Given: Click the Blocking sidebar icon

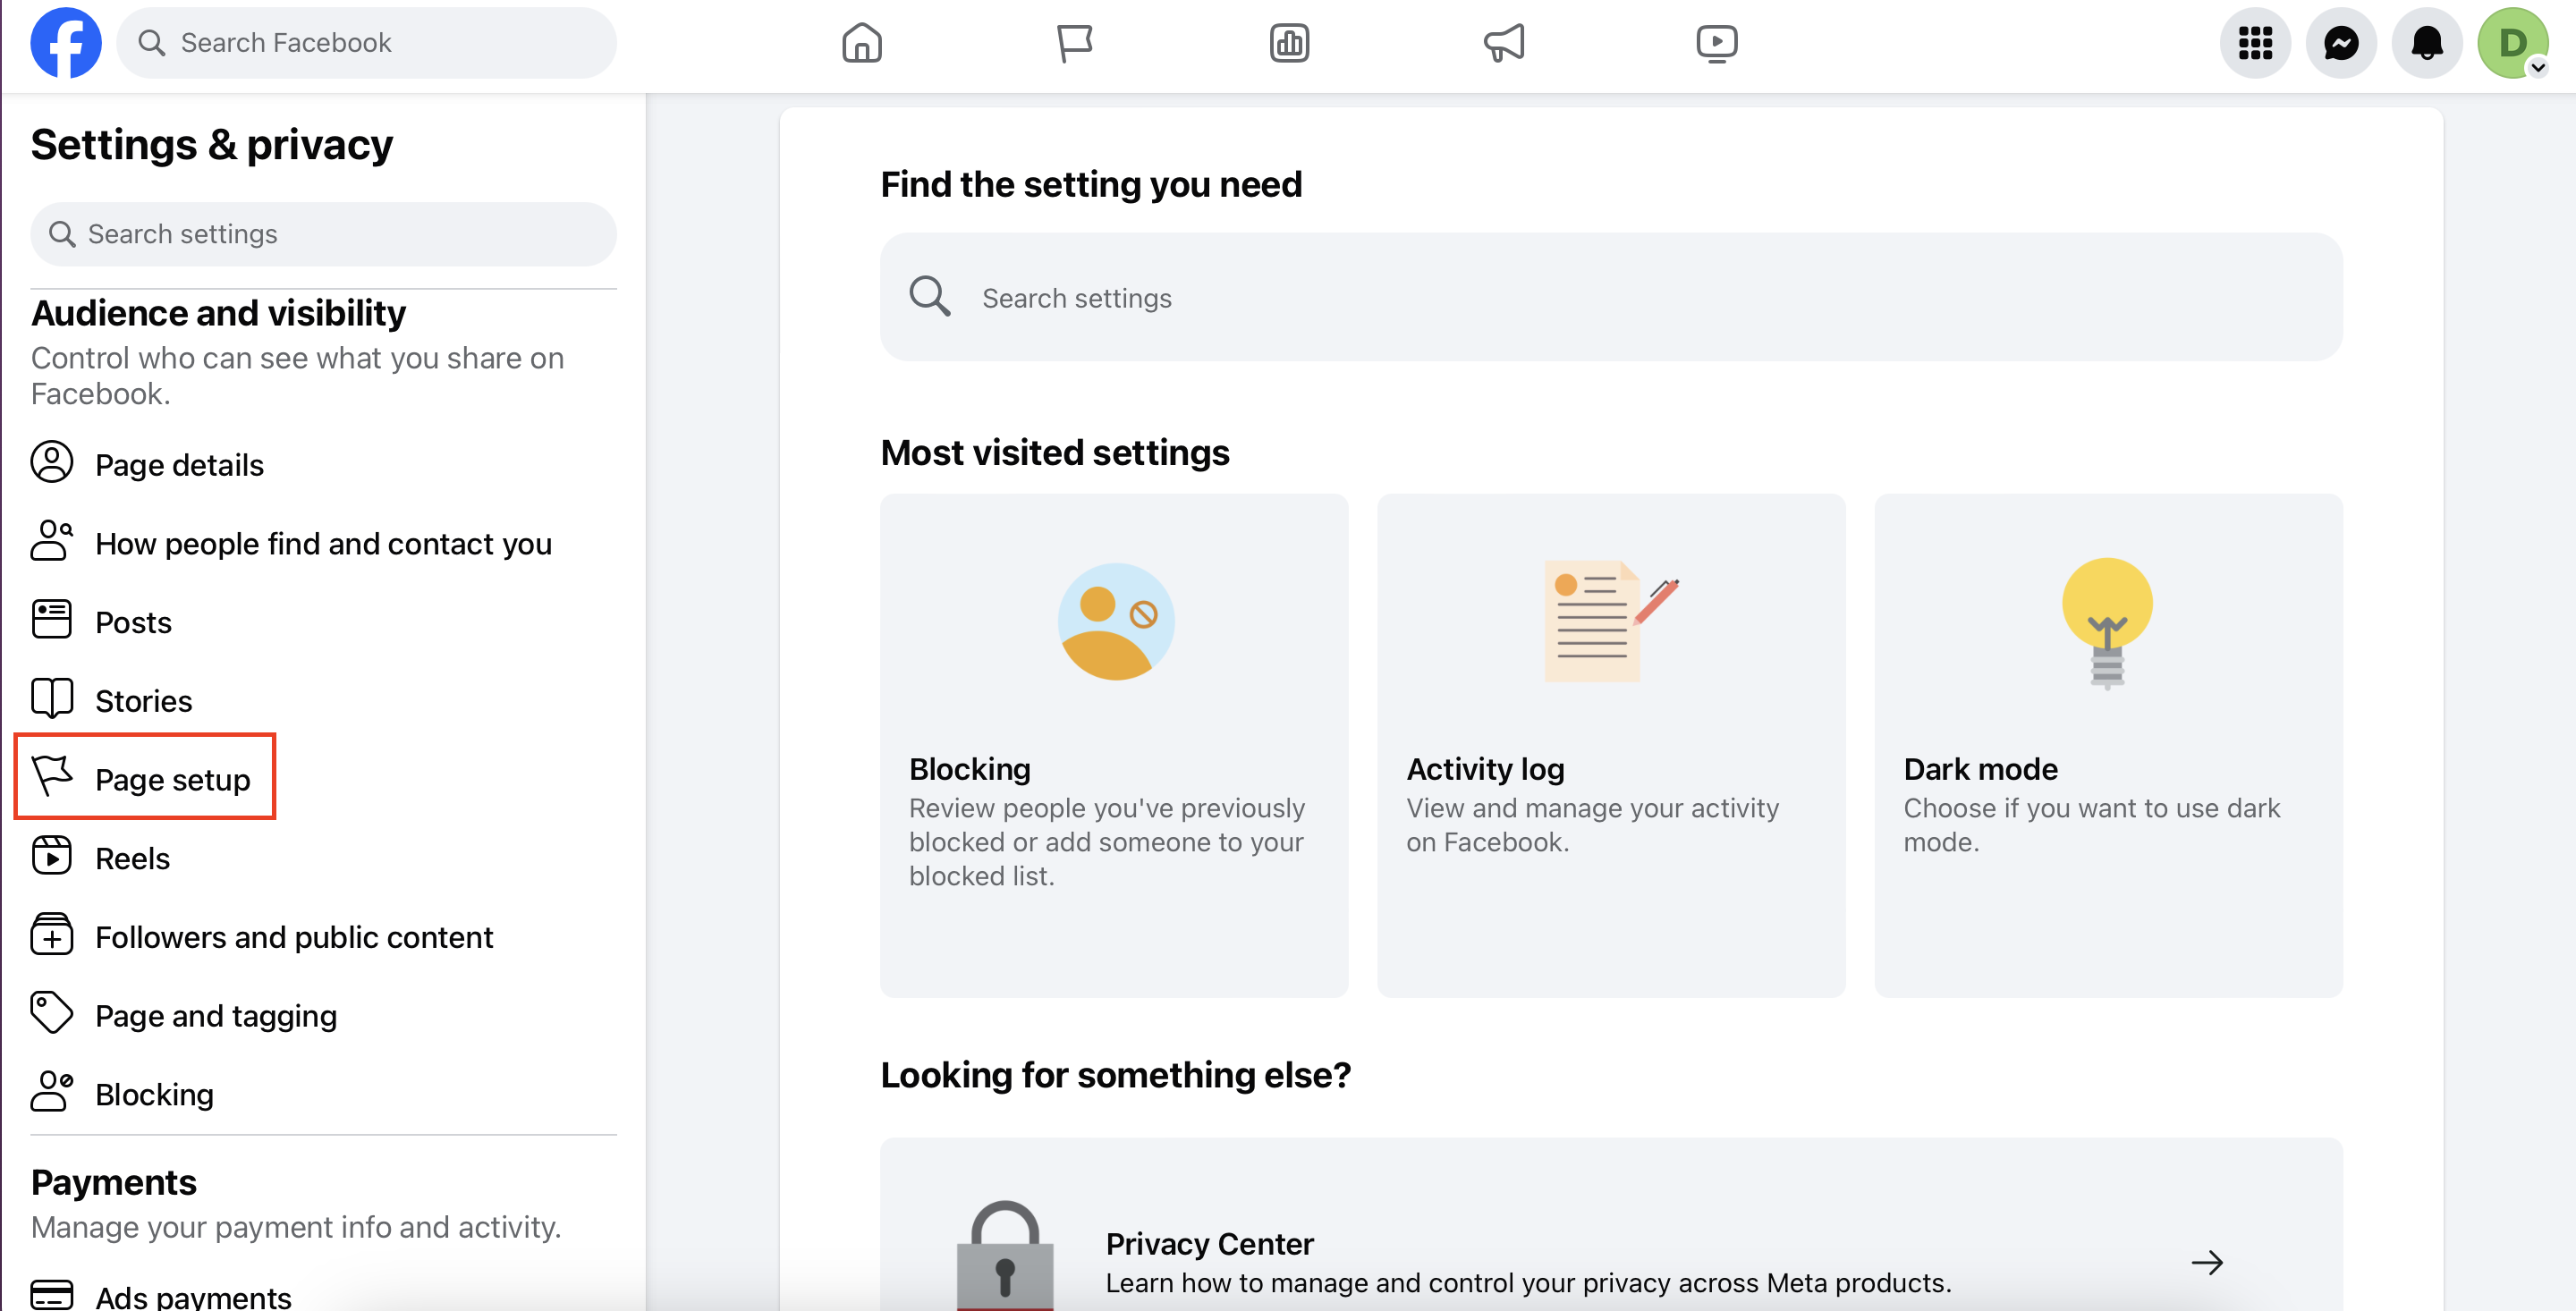Looking at the screenshot, I should [52, 1091].
